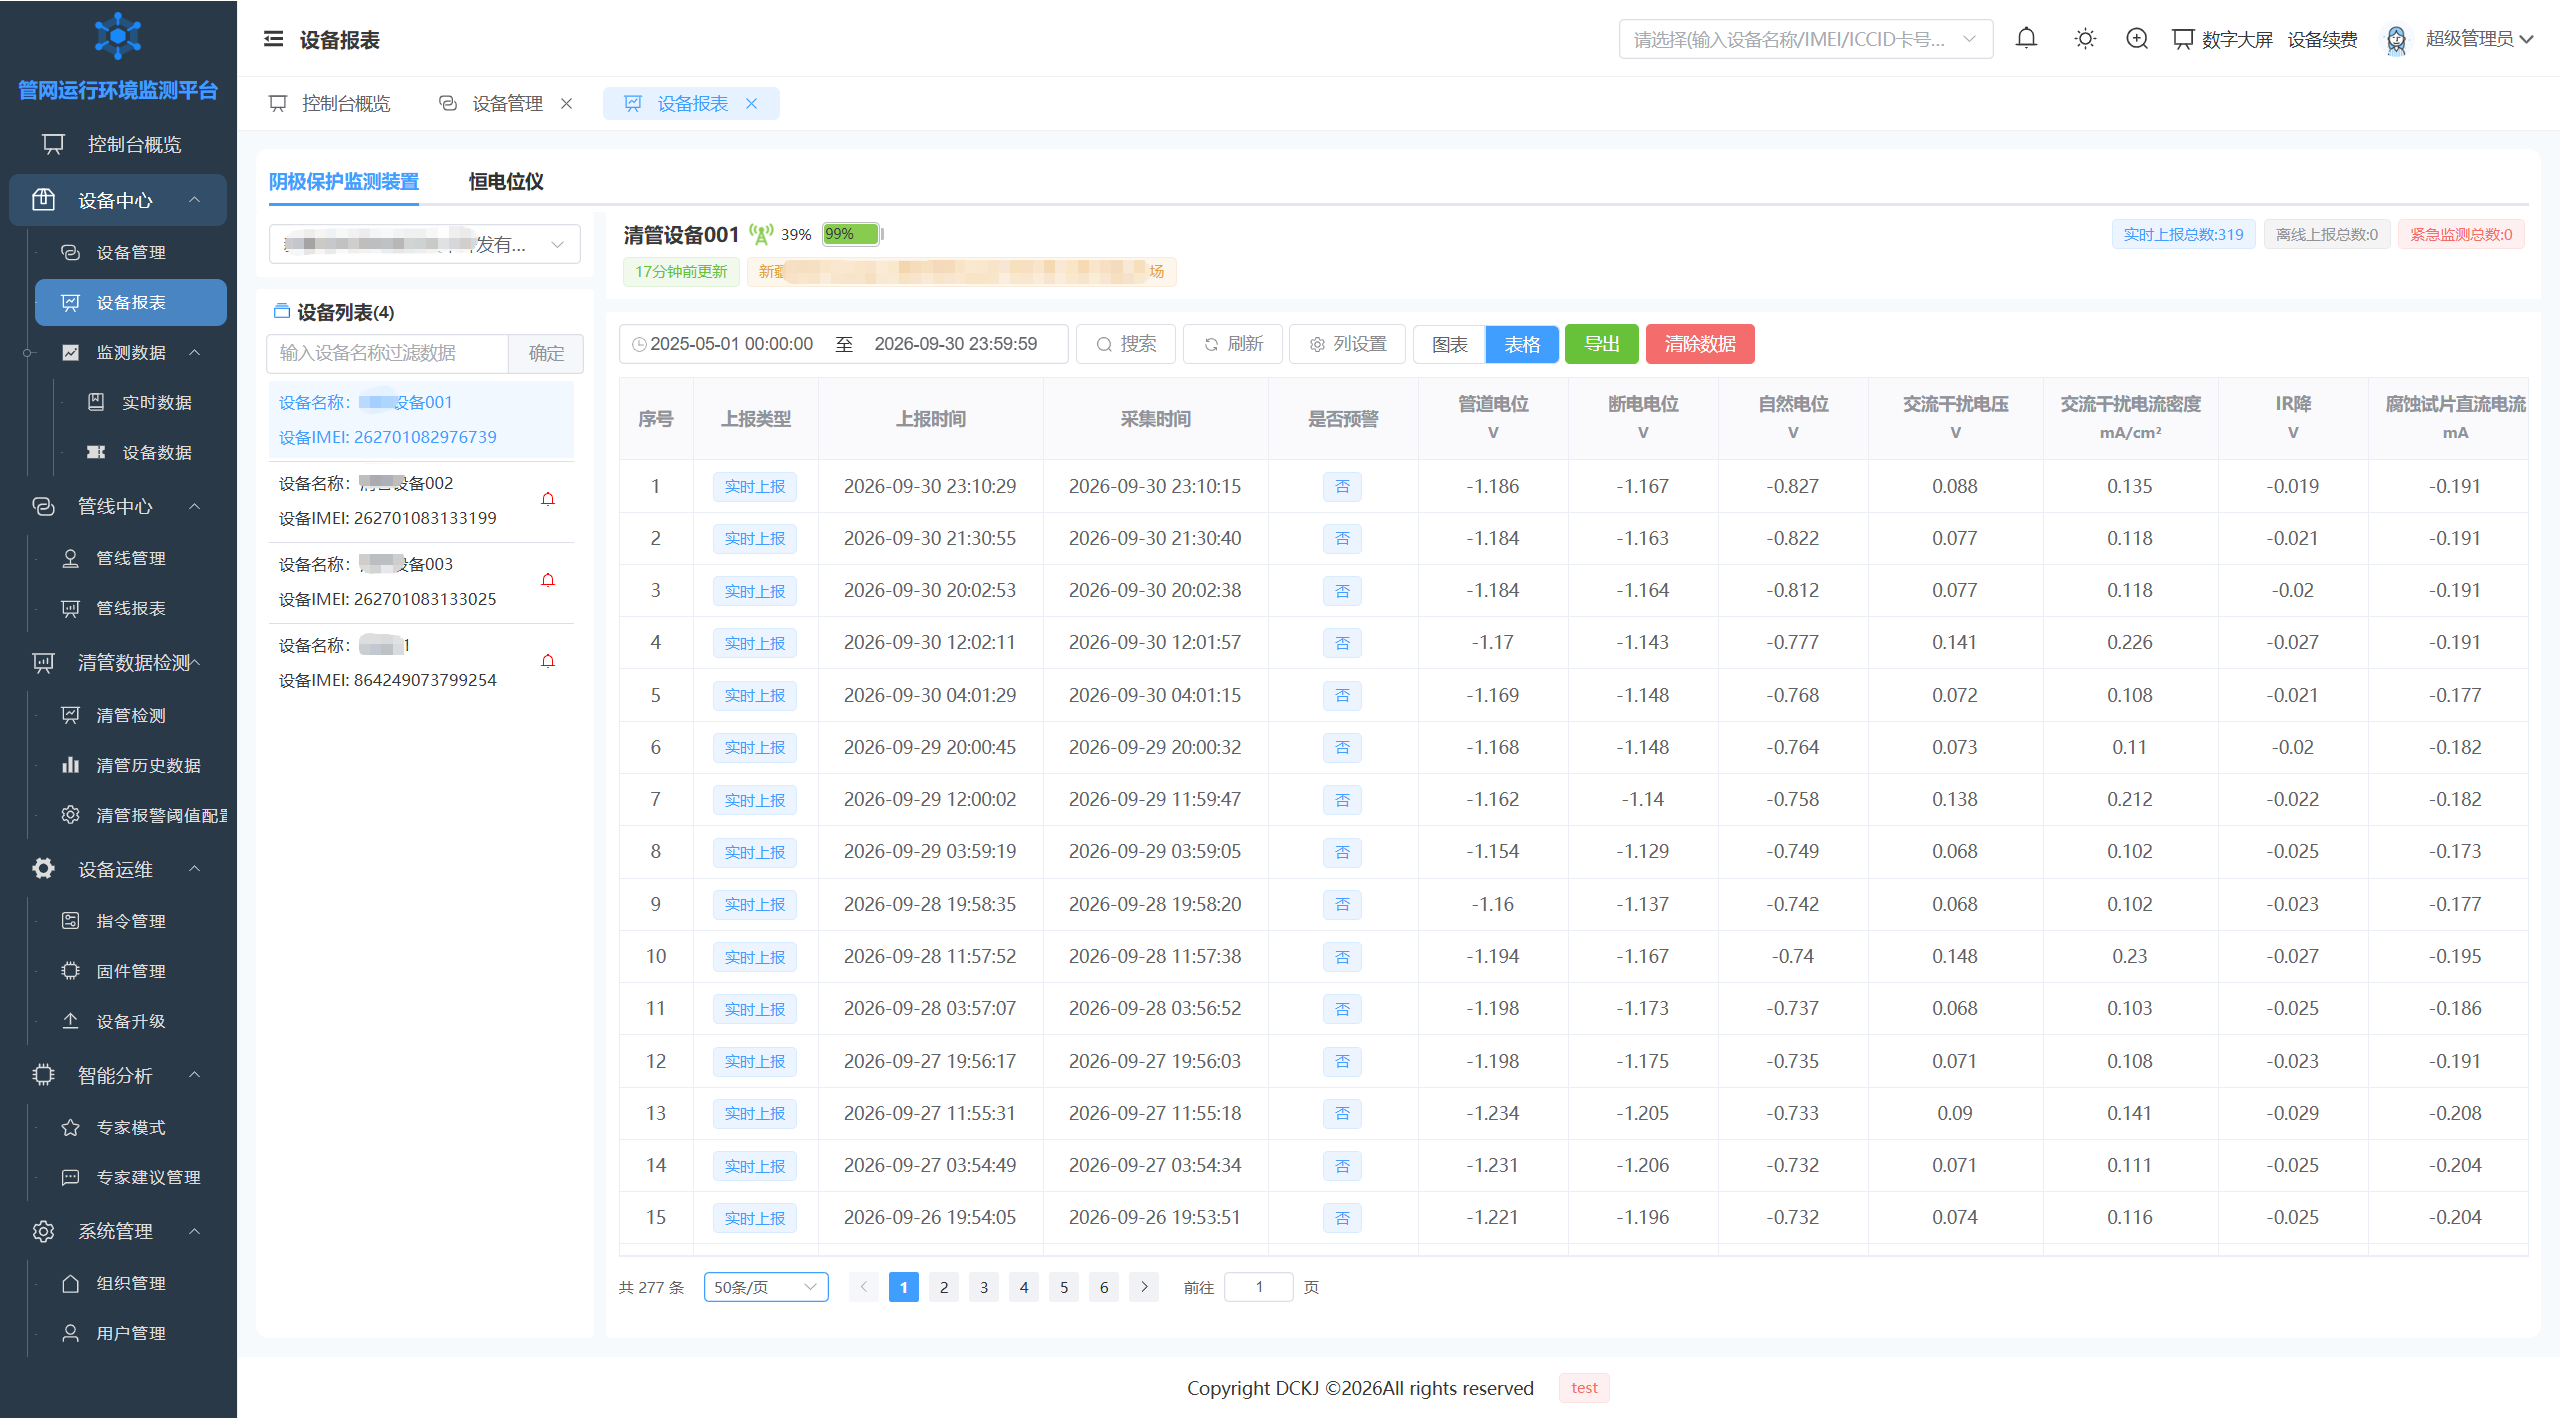2560x1418 pixels.
Task: Open the organization selector dropdown above device list
Action: pyautogui.click(x=424, y=244)
